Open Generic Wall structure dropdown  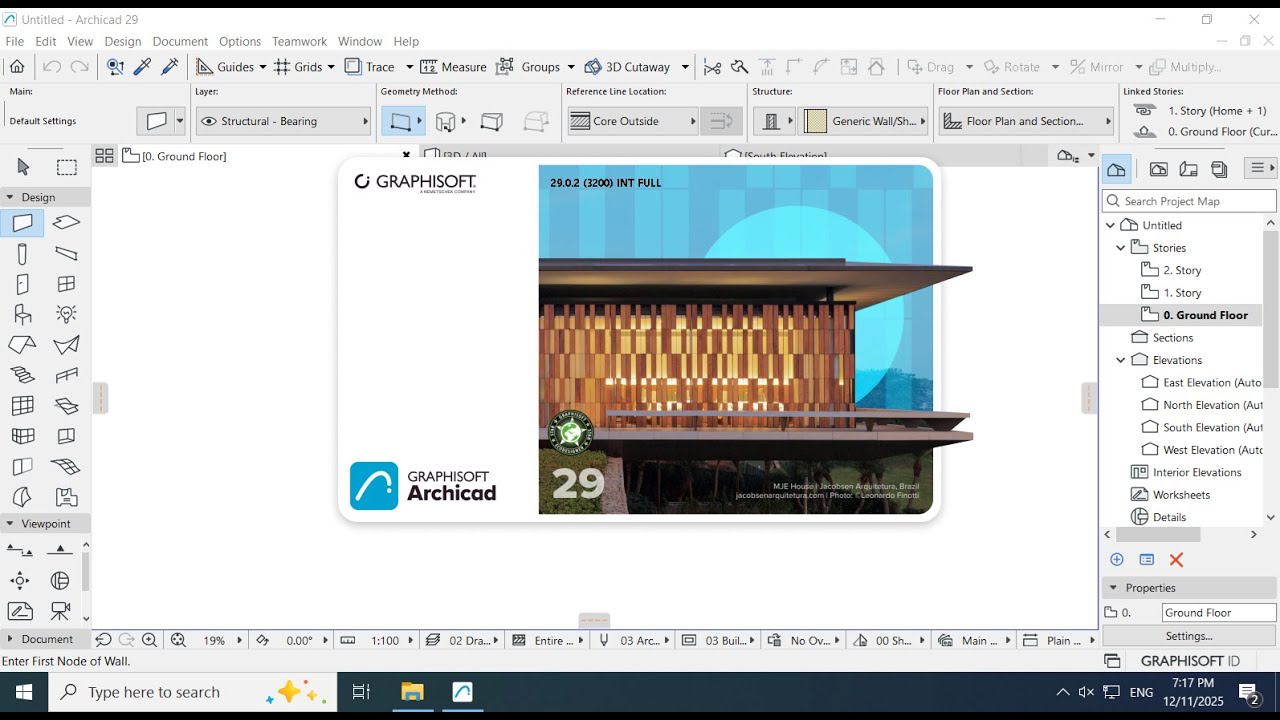tap(864, 121)
